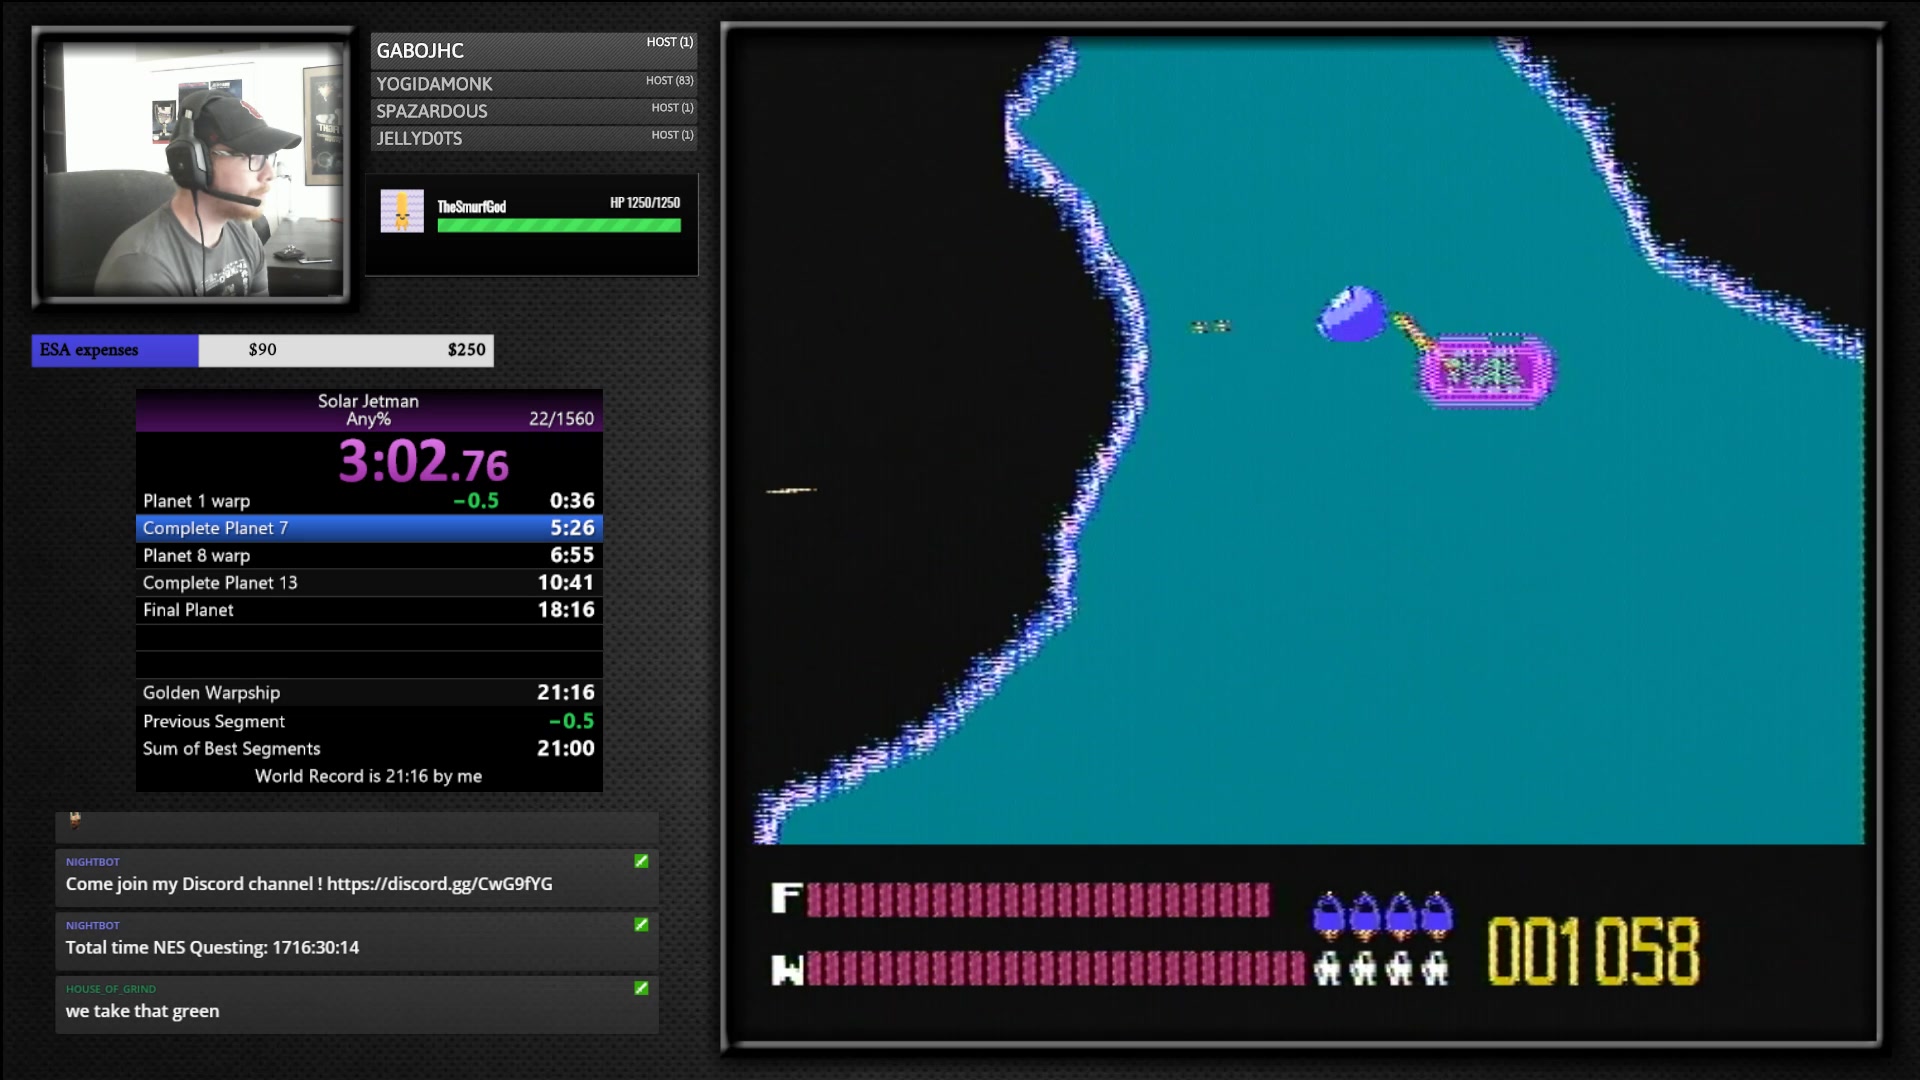This screenshot has width=1920, height=1080.
Task: Select the Complete Planet 7 split
Action: click(x=369, y=528)
